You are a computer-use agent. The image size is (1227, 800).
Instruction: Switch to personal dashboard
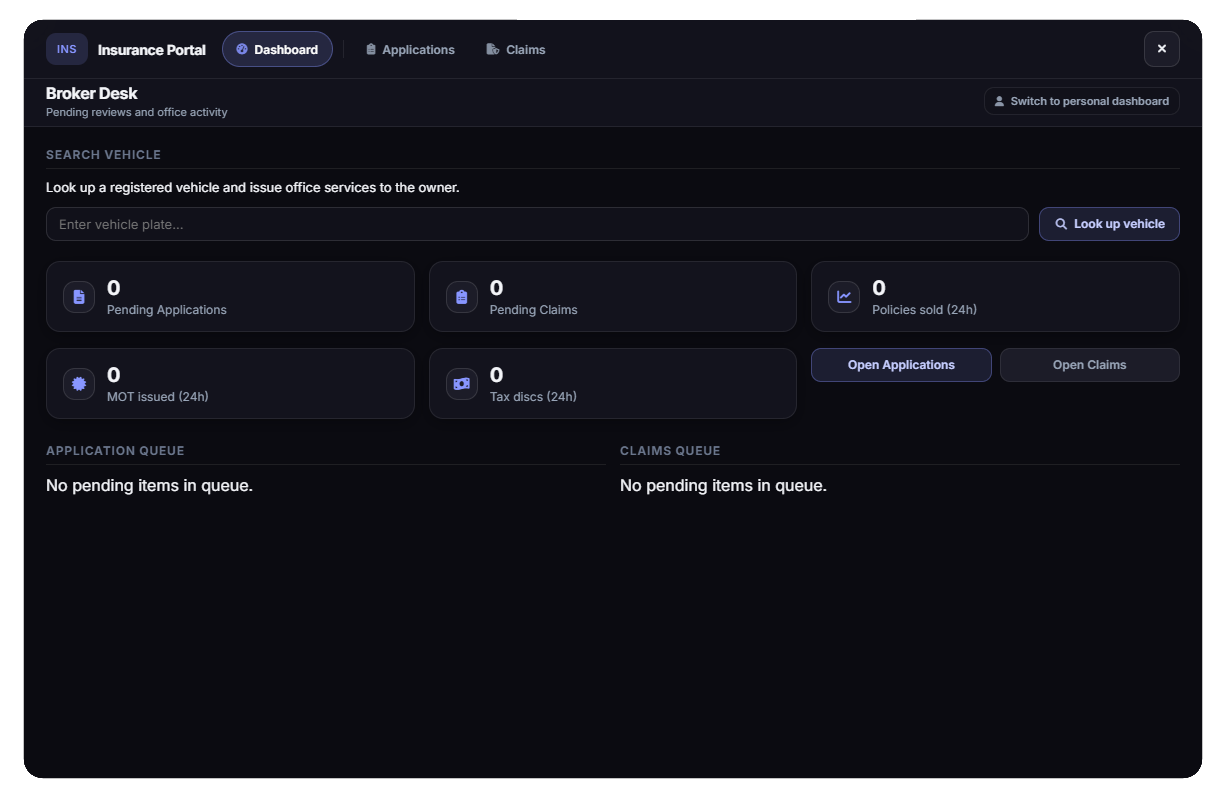1082,101
